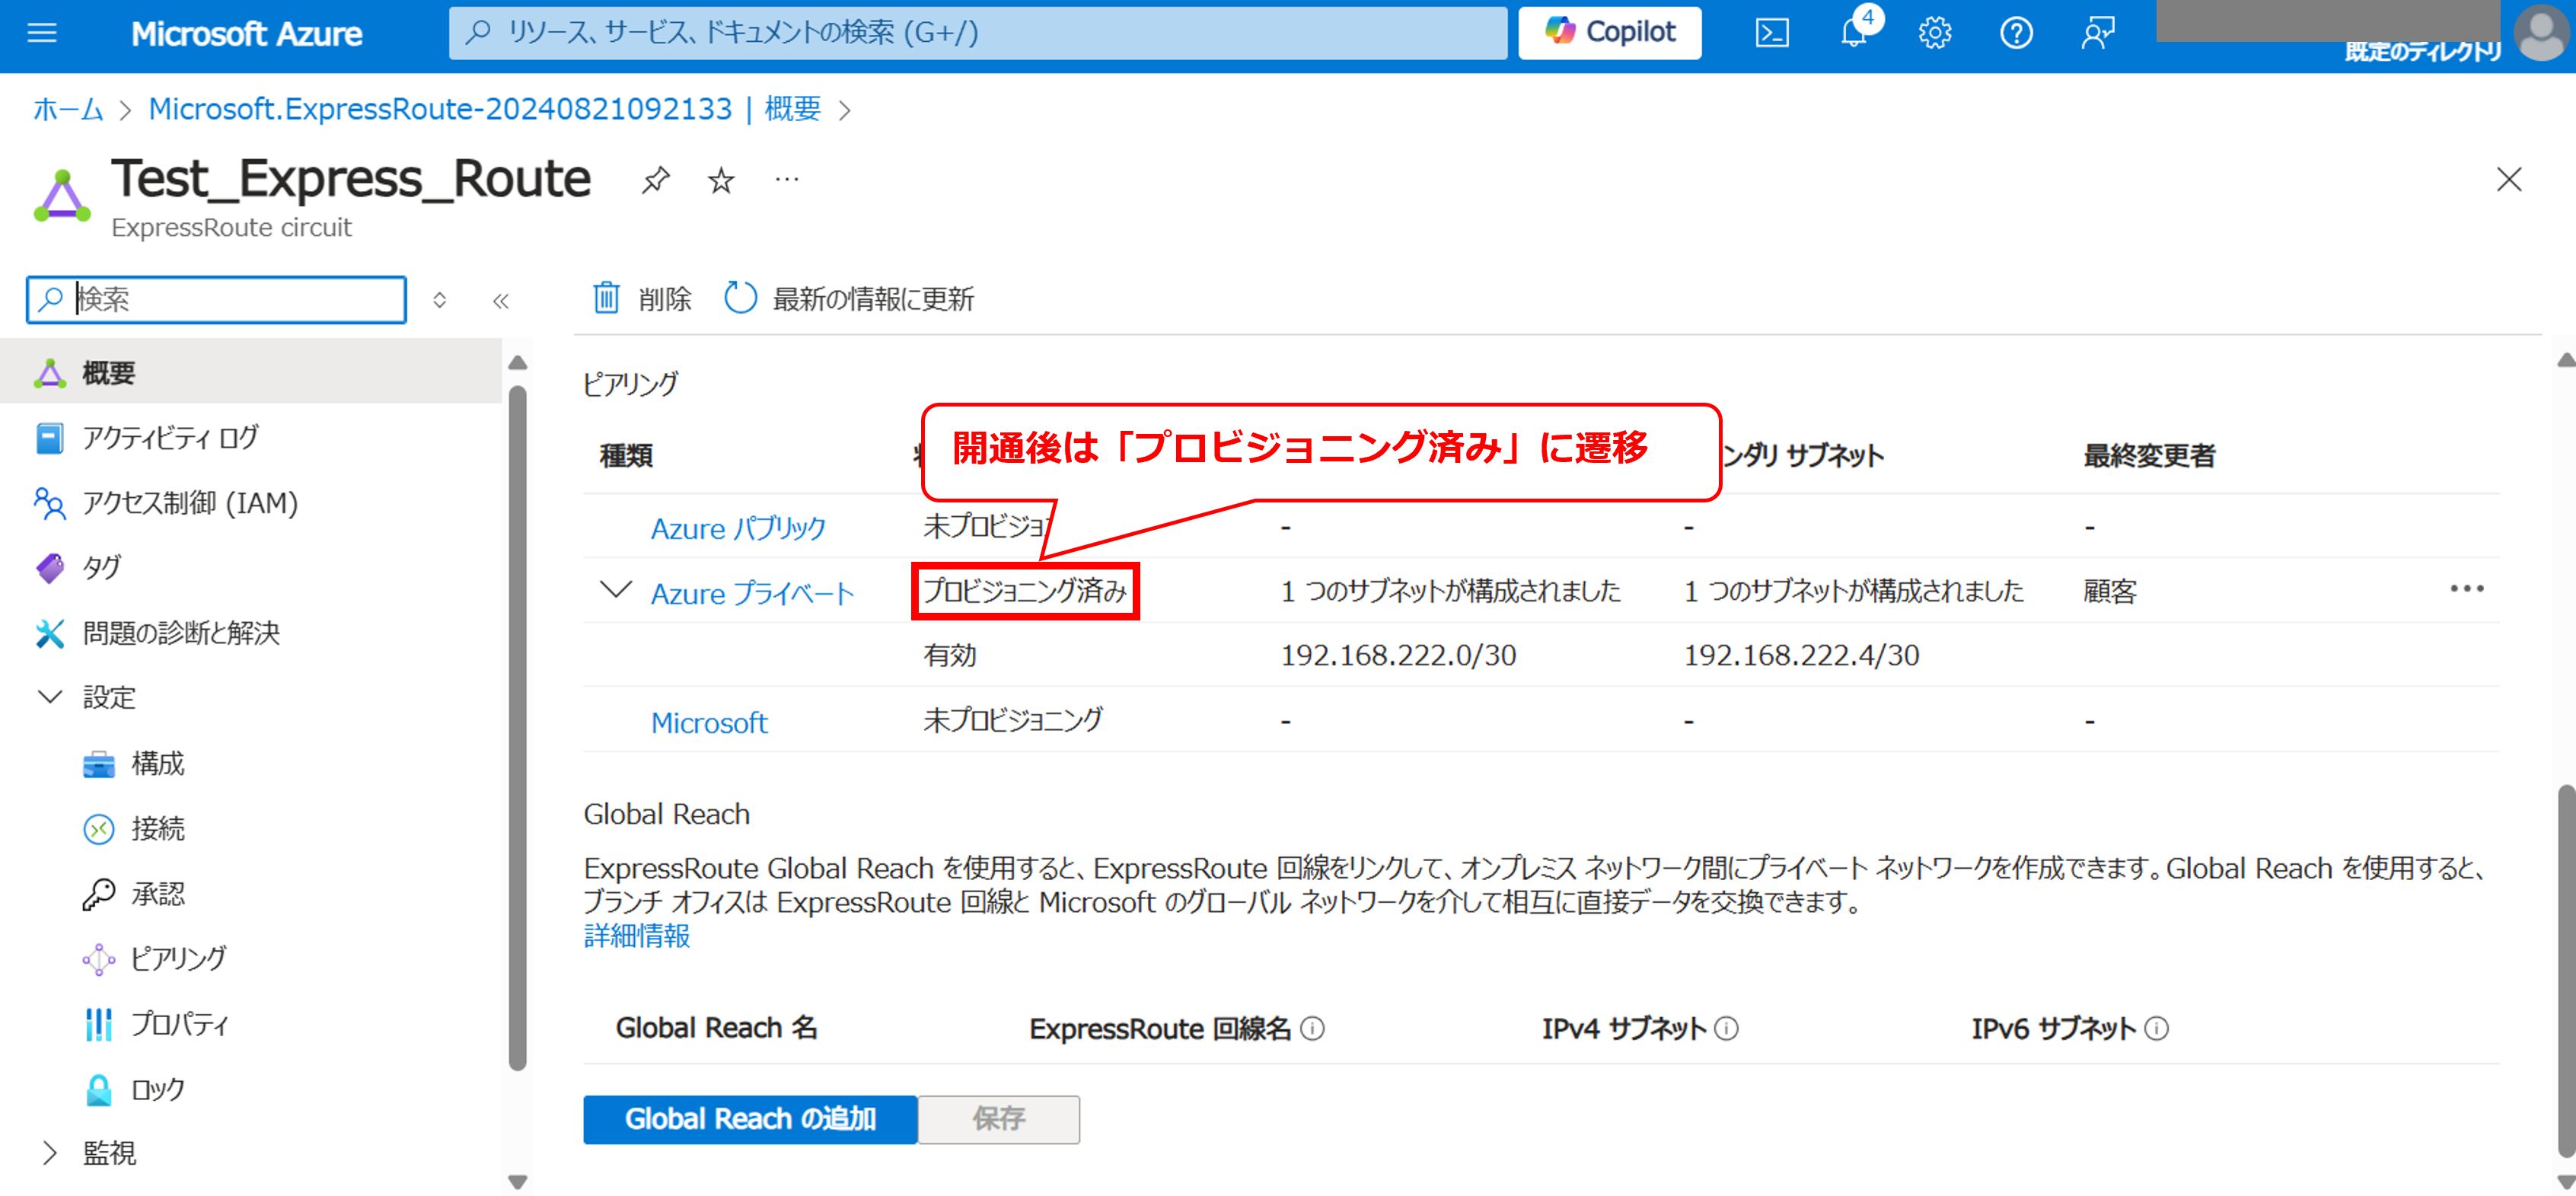Viewport: 2576px width, 1196px height.
Task: Open the 詳細情報 link
Action: click(637, 936)
